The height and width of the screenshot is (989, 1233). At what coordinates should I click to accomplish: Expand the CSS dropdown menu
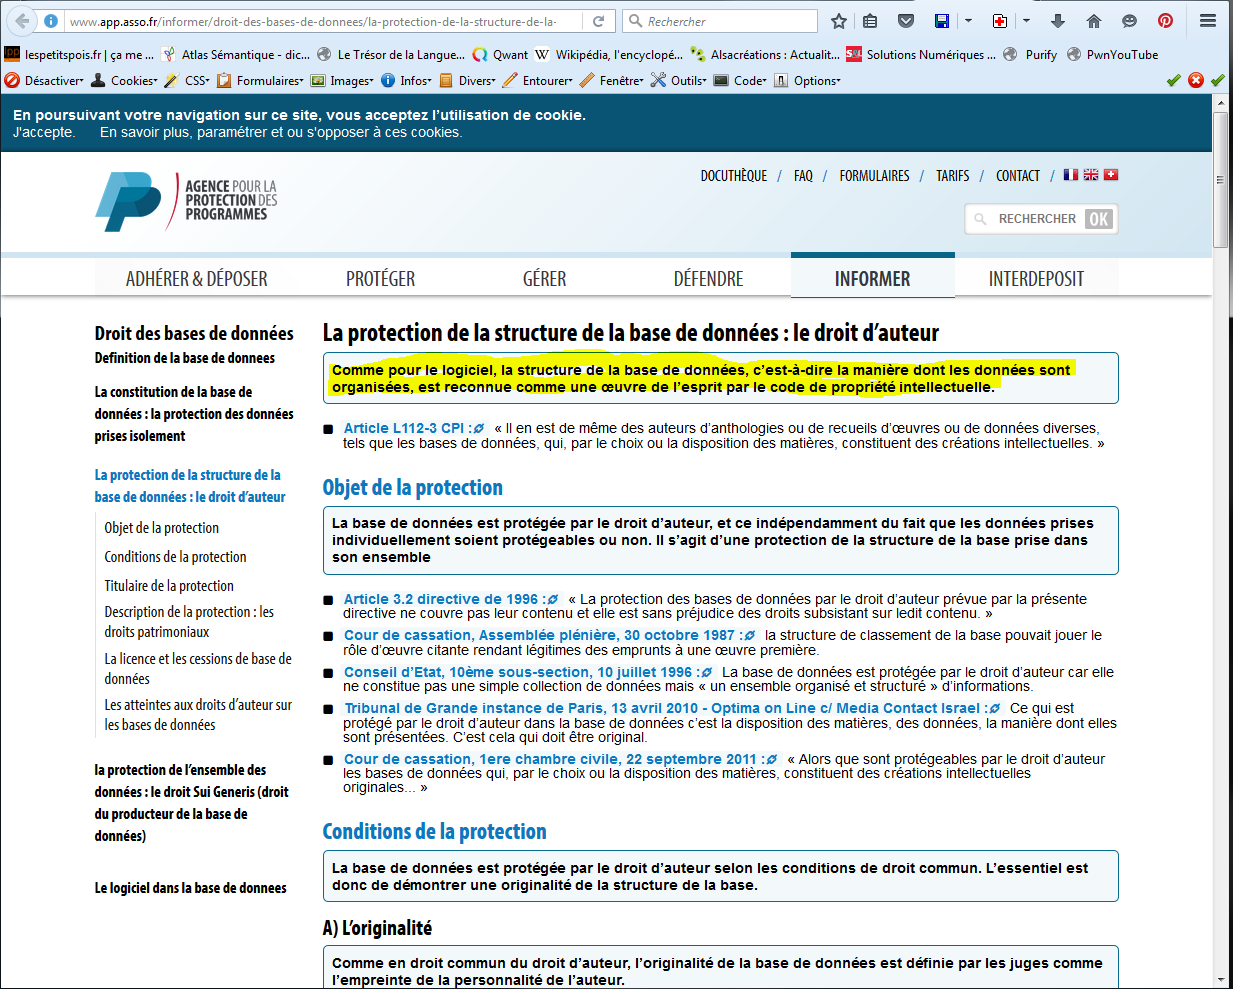point(187,80)
